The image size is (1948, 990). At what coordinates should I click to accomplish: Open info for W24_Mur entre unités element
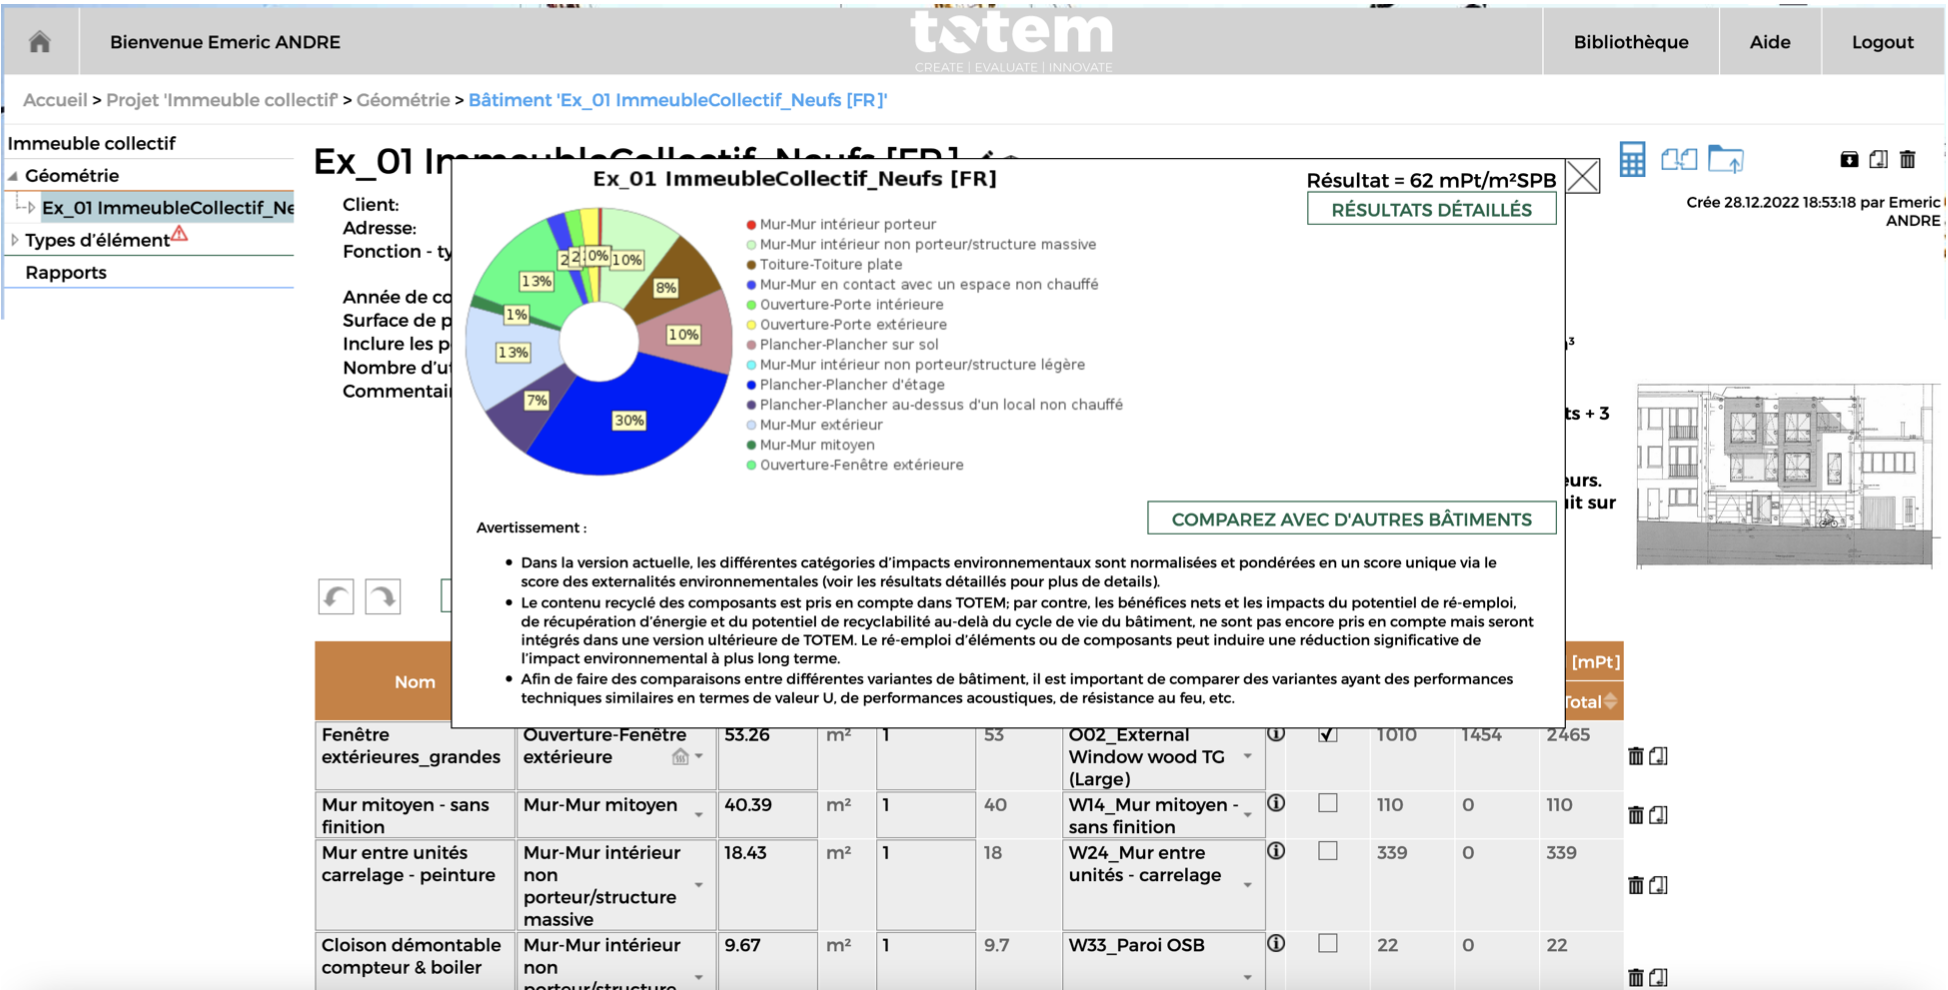pyautogui.click(x=1276, y=851)
